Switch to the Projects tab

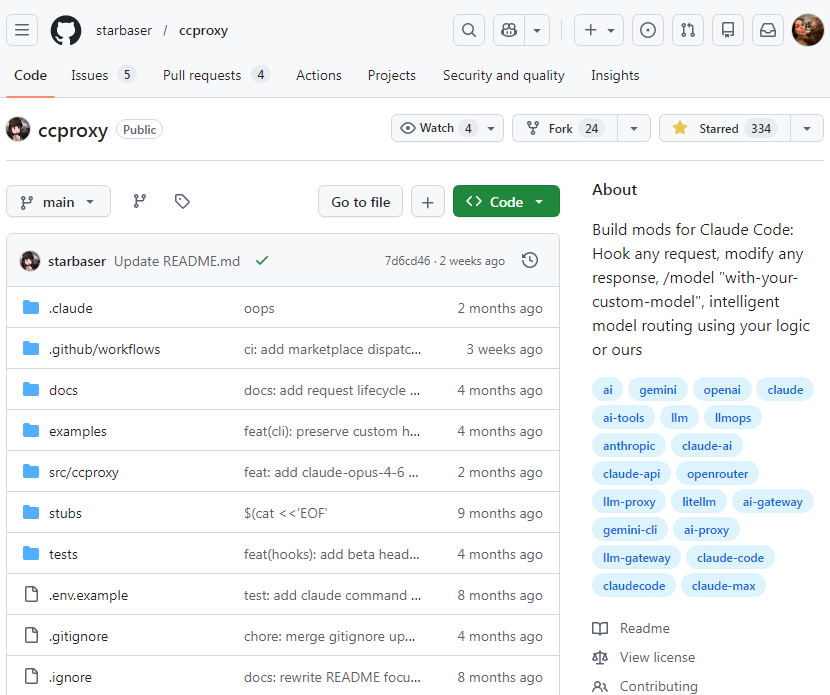click(x=392, y=75)
